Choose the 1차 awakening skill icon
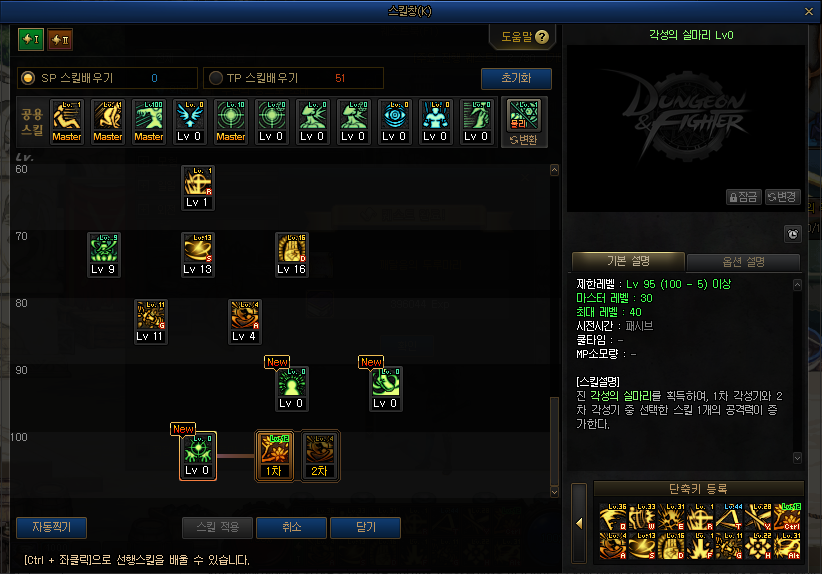This screenshot has width=822, height=574. click(x=274, y=455)
